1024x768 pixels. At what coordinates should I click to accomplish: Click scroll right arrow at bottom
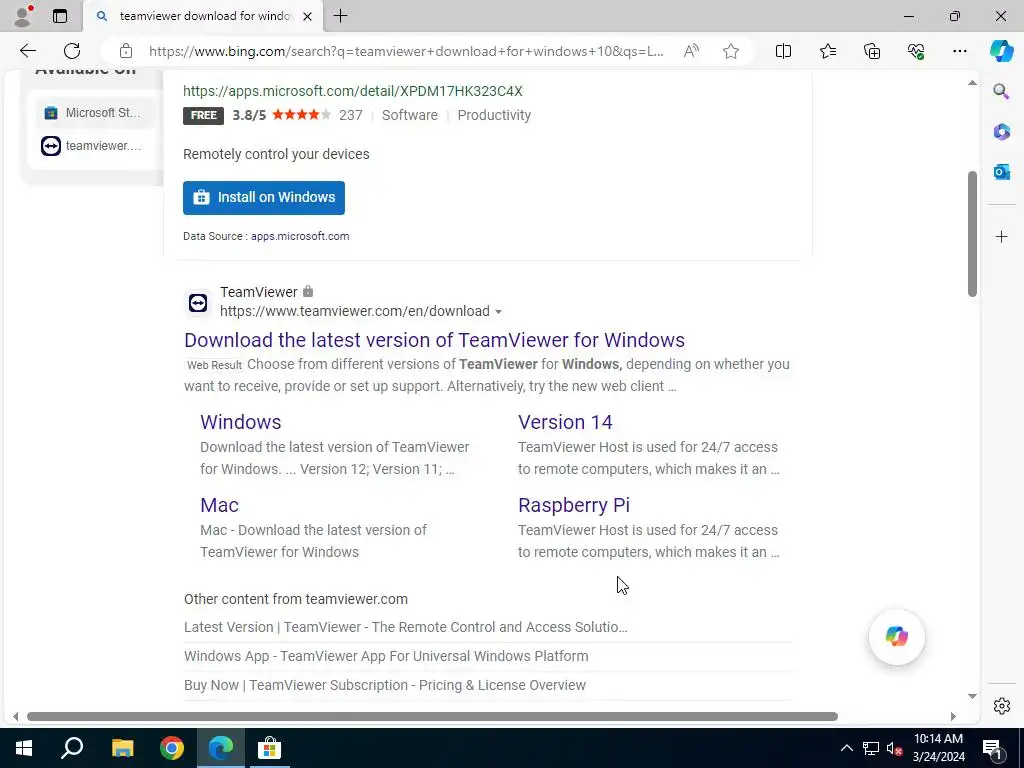(x=953, y=716)
